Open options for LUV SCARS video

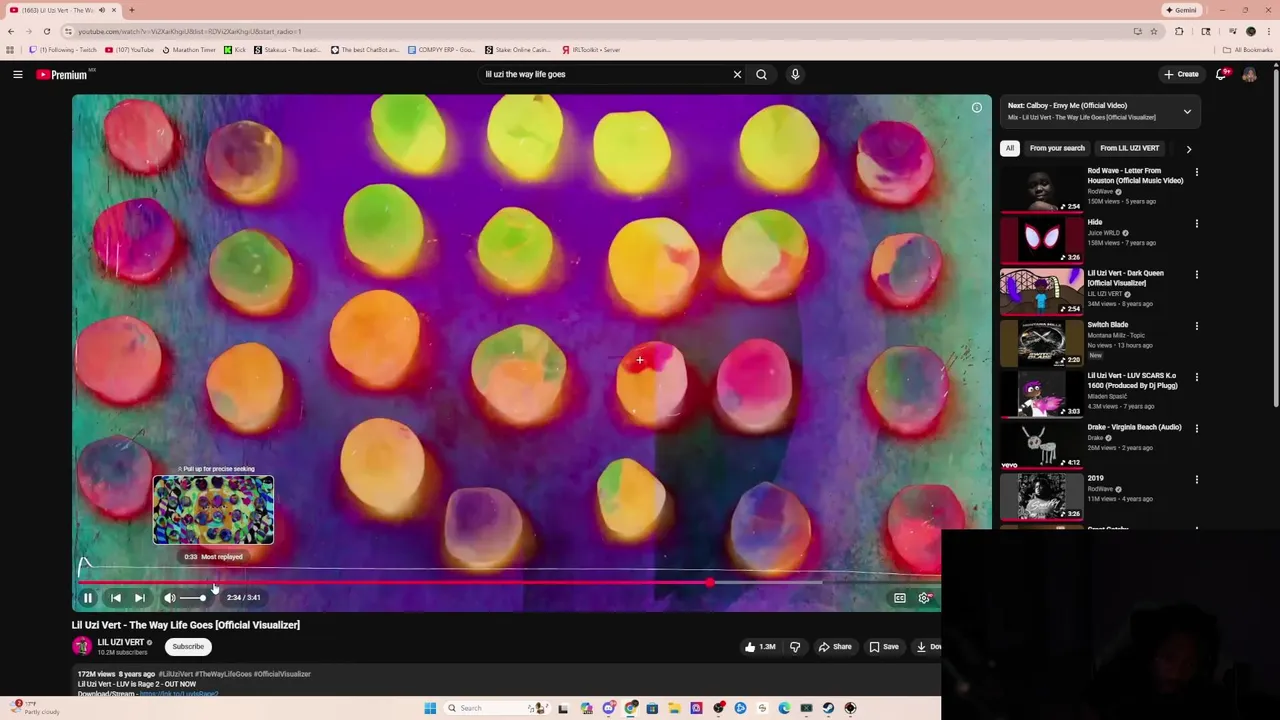click(x=1196, y=377)
